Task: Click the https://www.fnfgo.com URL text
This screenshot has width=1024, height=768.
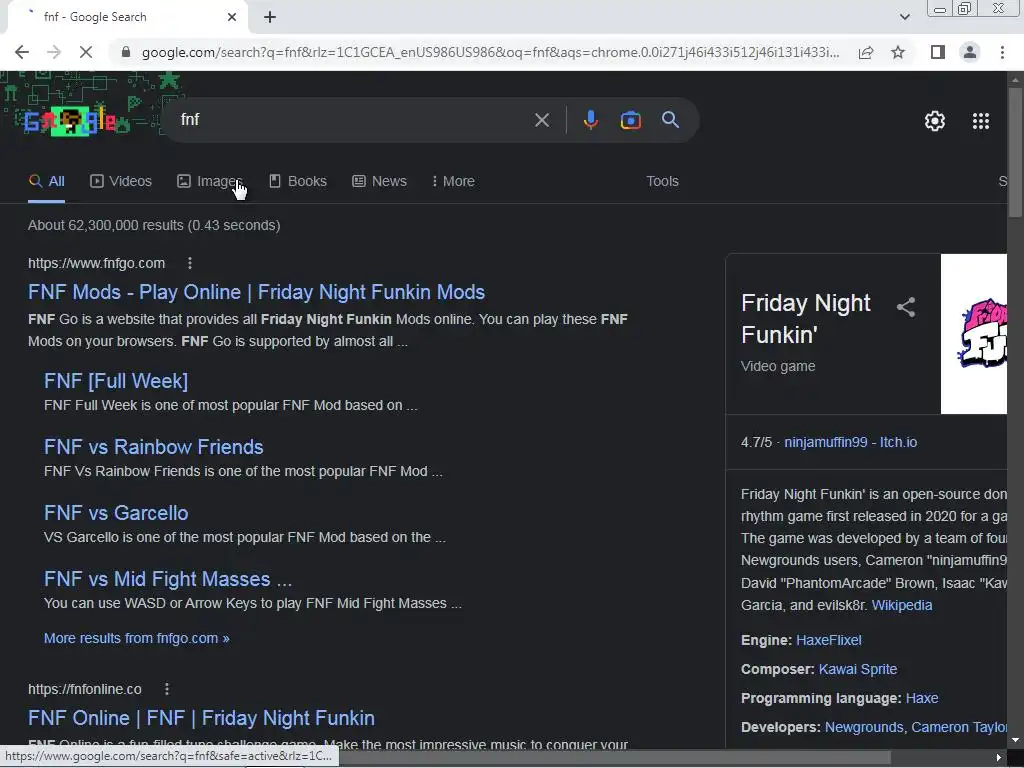Action: [96, 263]
